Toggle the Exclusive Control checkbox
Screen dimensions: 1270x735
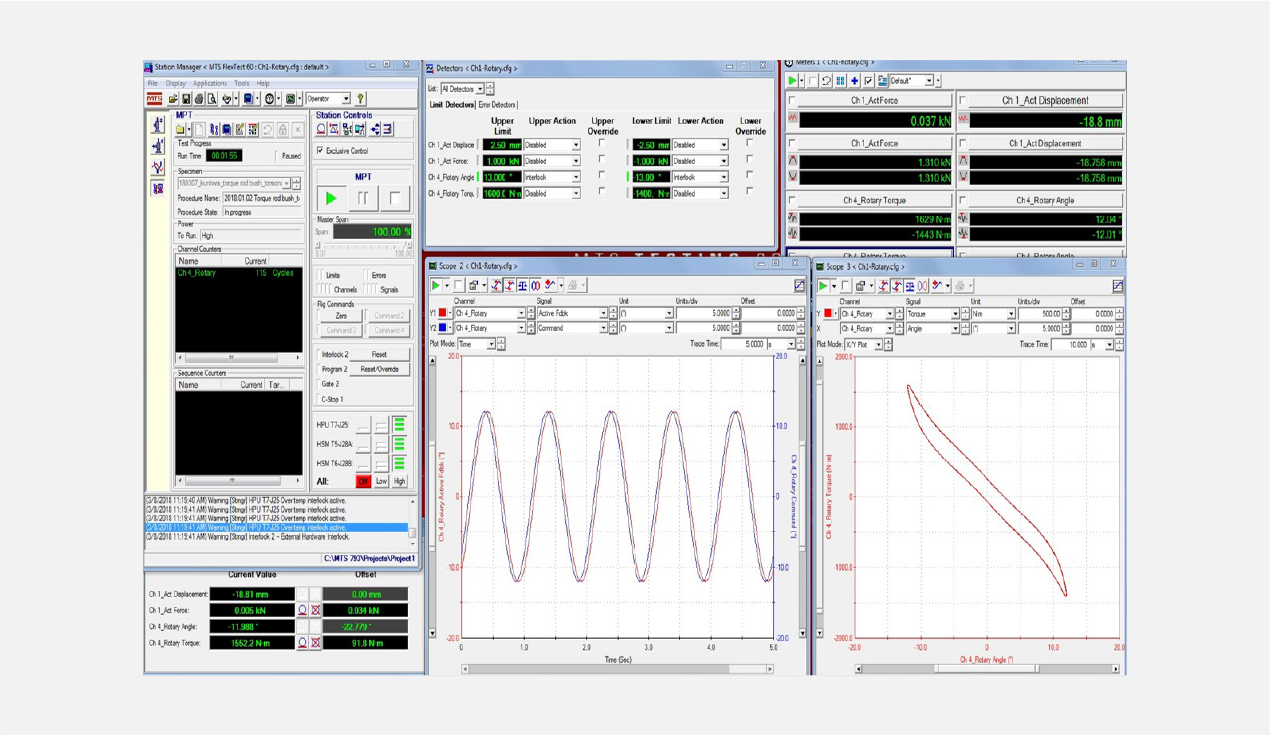click(x=321, y=151)
